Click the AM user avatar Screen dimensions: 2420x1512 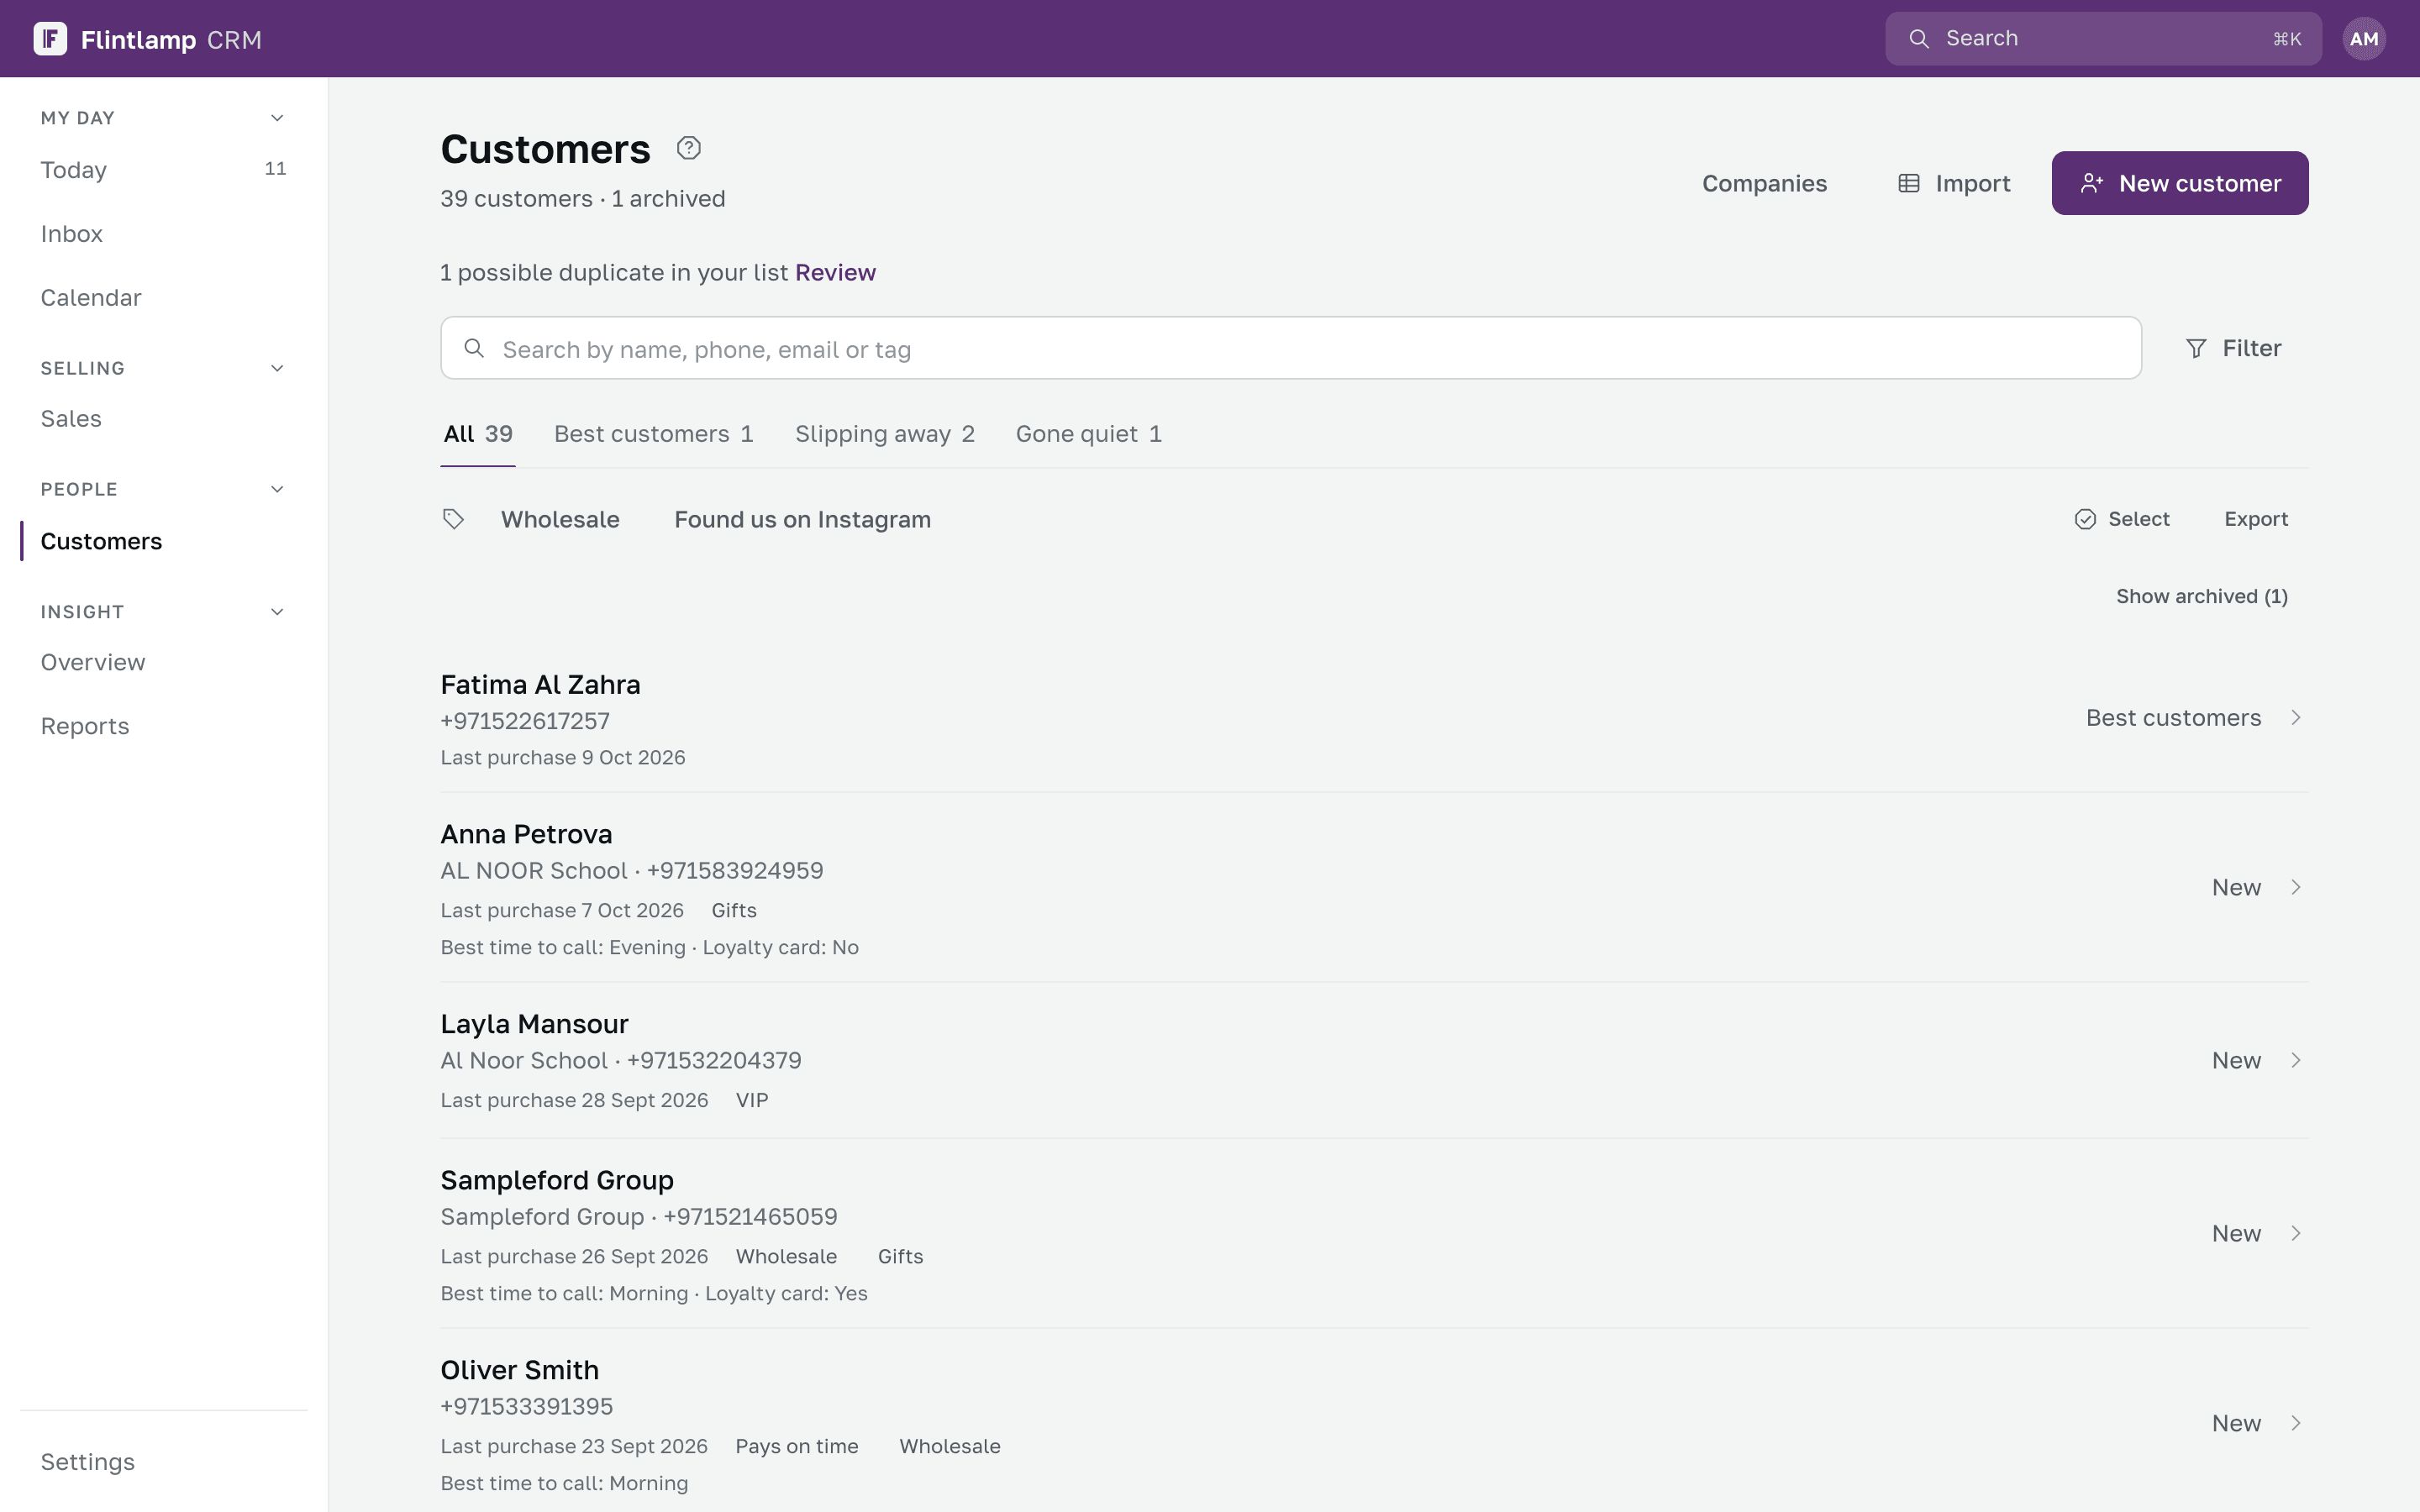(x=2363, y=39)
